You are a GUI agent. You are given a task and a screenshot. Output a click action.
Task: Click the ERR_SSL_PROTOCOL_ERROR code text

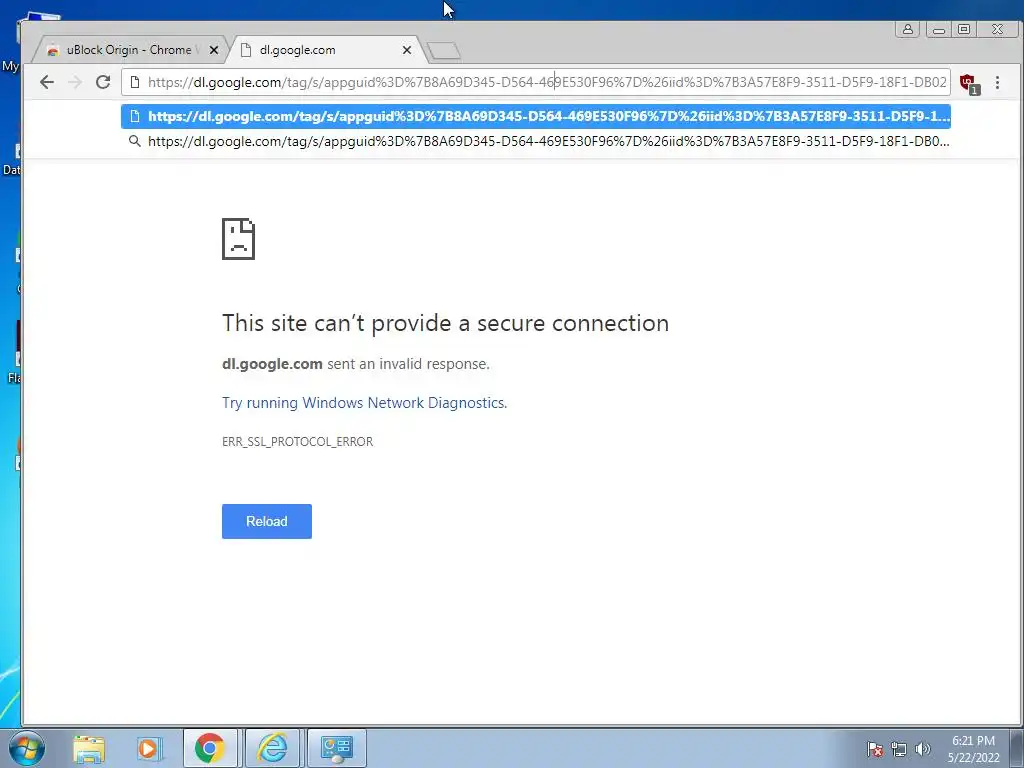coord(297,441)
